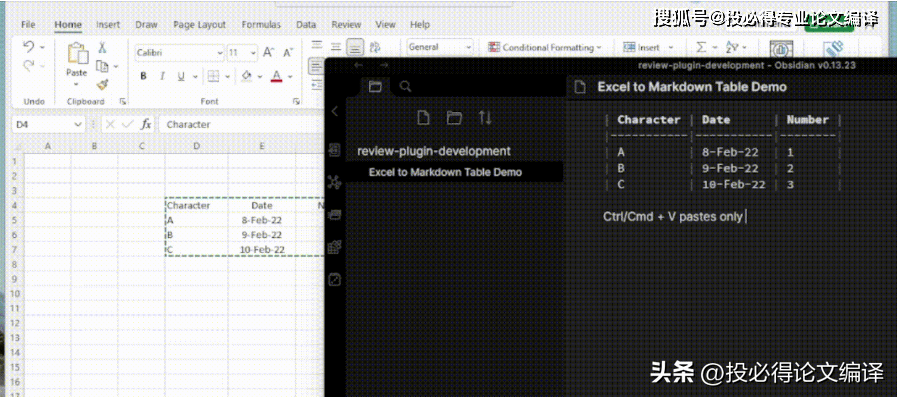
Task: Click Obsidian's new folder icon
Action: (454, 118)
